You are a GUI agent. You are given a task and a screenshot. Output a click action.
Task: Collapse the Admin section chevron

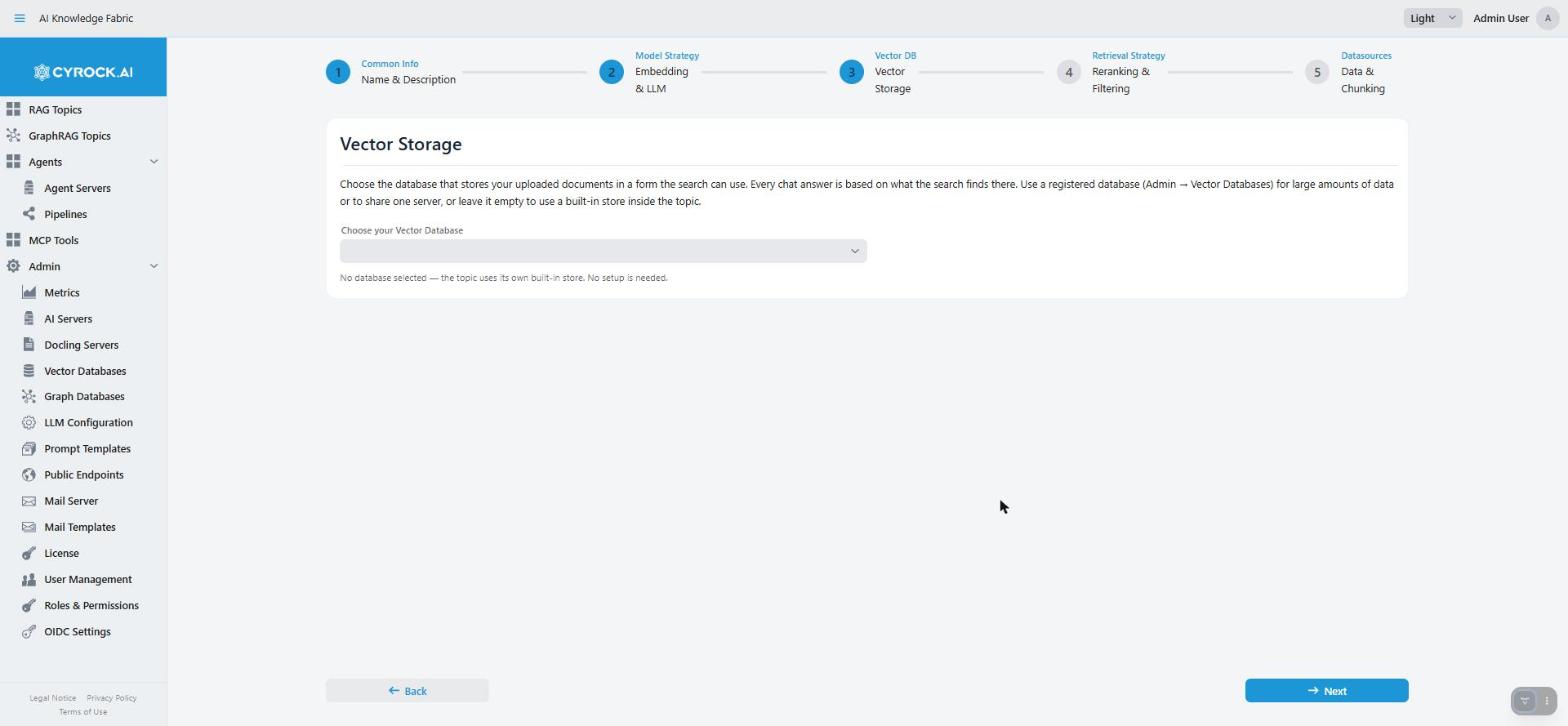154,266
